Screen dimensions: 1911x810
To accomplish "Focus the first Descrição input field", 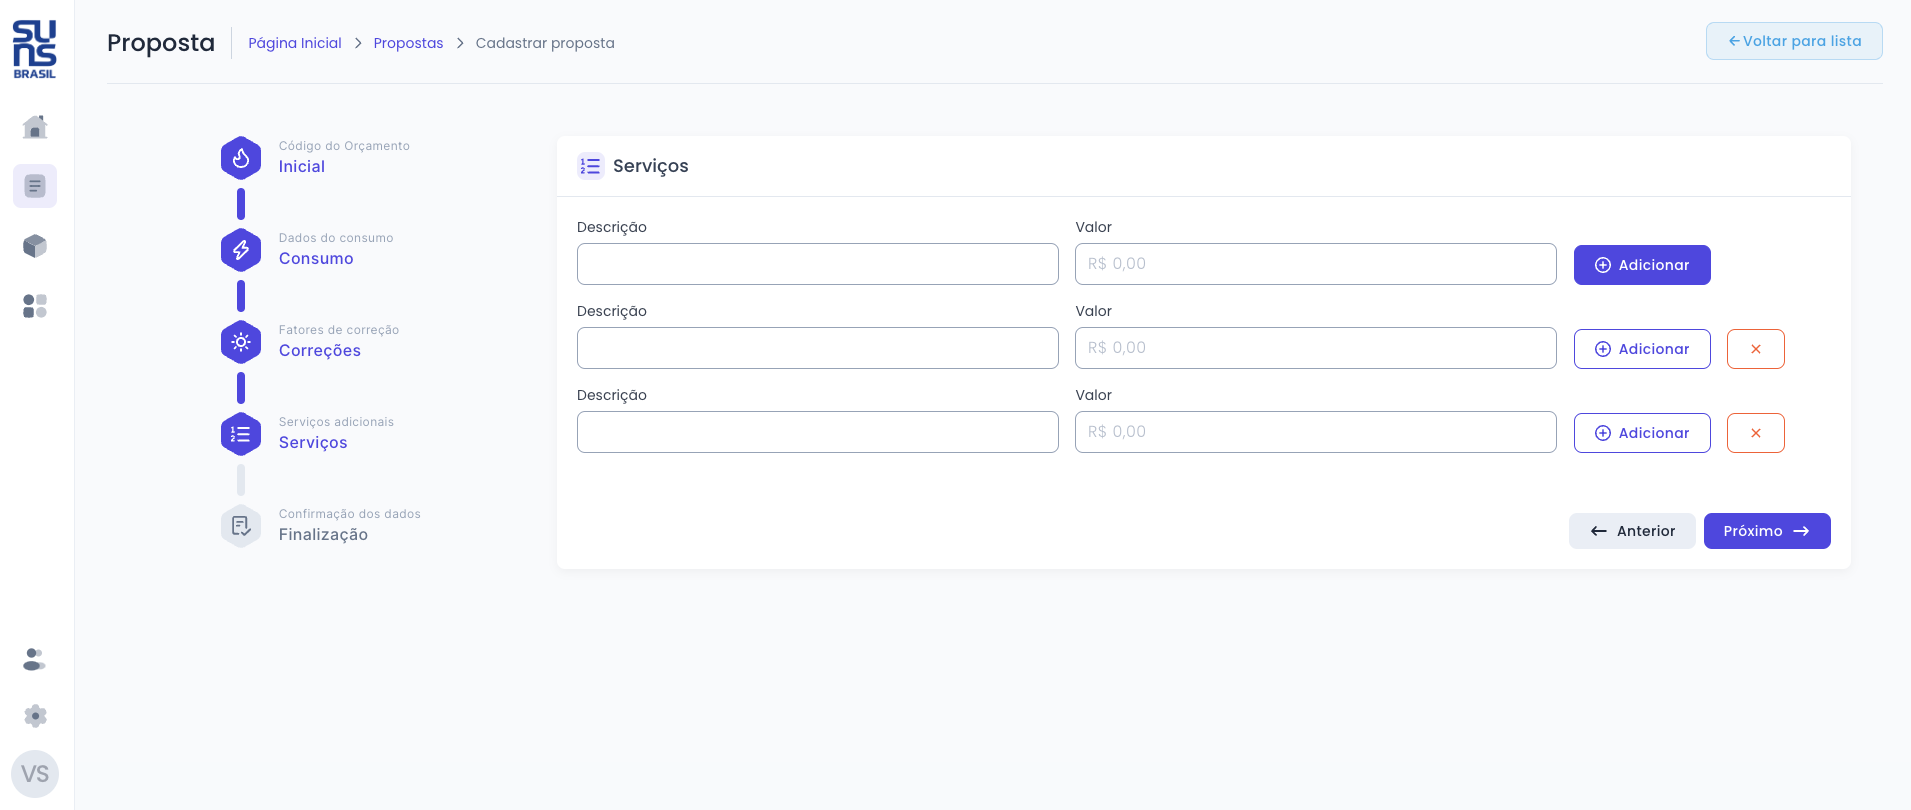I will [x=817, y=264].
